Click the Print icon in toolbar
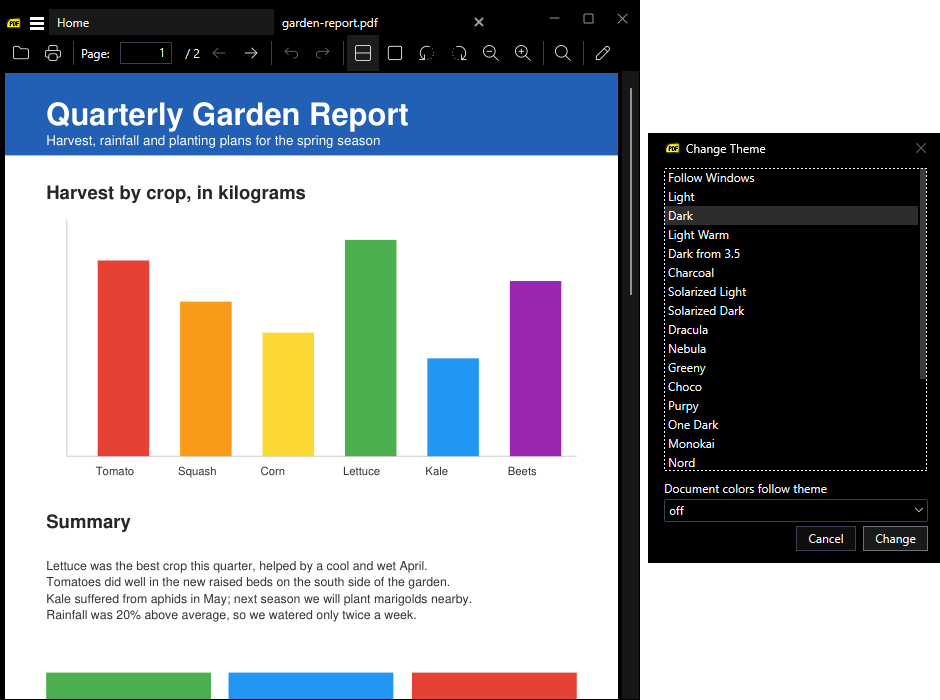This screenshot has height=700, width=940. (x=53, y=53)
